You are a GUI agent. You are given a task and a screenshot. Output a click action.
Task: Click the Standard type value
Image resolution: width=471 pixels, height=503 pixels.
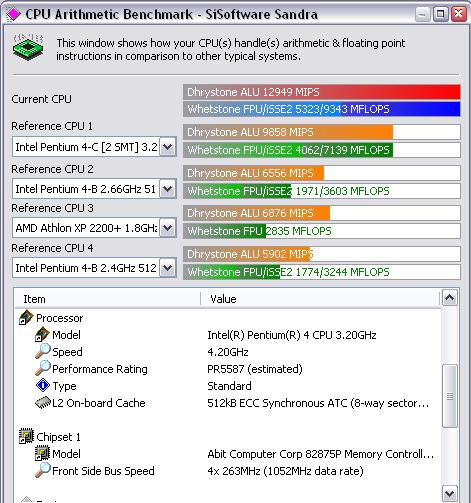pyautogui.click(x=229, y=386)
